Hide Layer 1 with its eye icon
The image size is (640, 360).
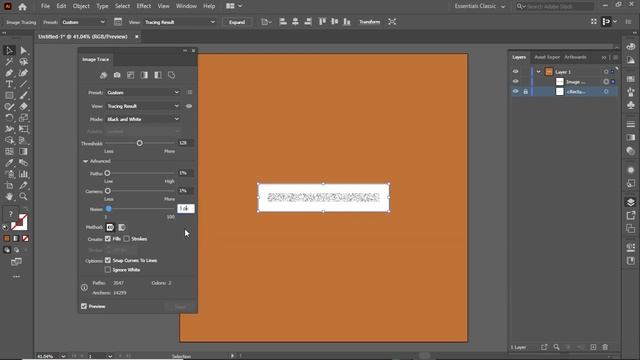coord(516,71)
